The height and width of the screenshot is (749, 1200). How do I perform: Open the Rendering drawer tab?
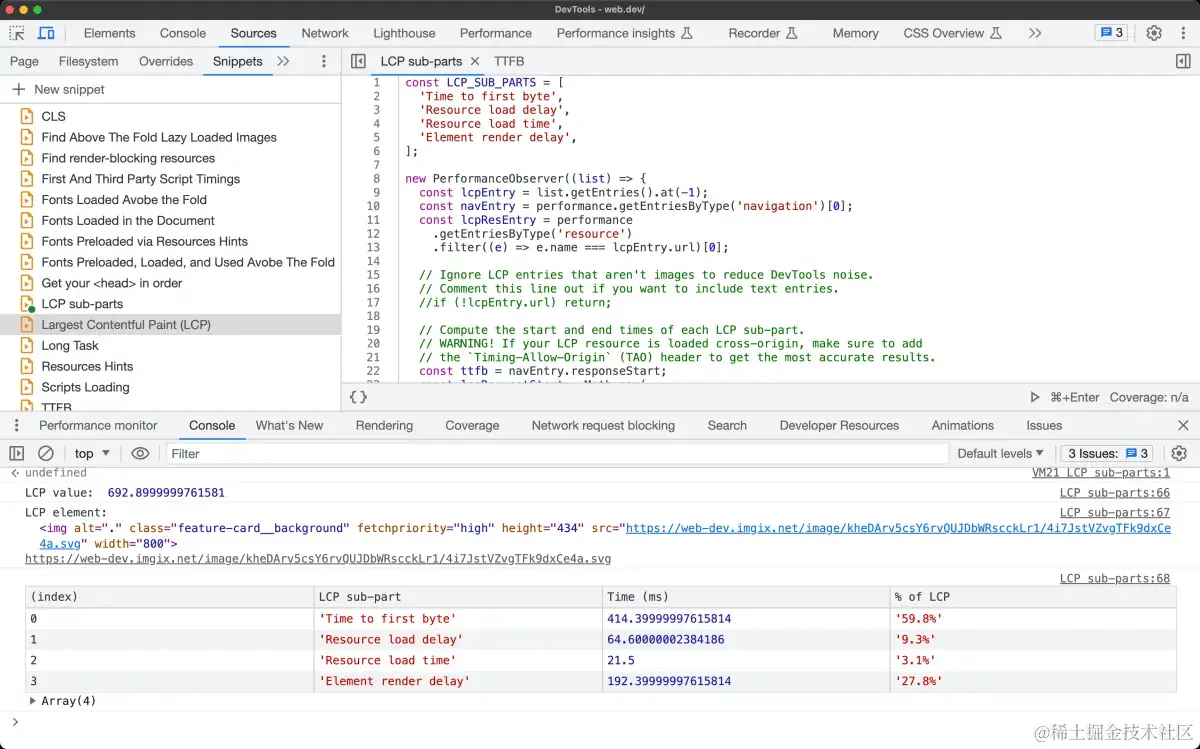tap(384, 425)
